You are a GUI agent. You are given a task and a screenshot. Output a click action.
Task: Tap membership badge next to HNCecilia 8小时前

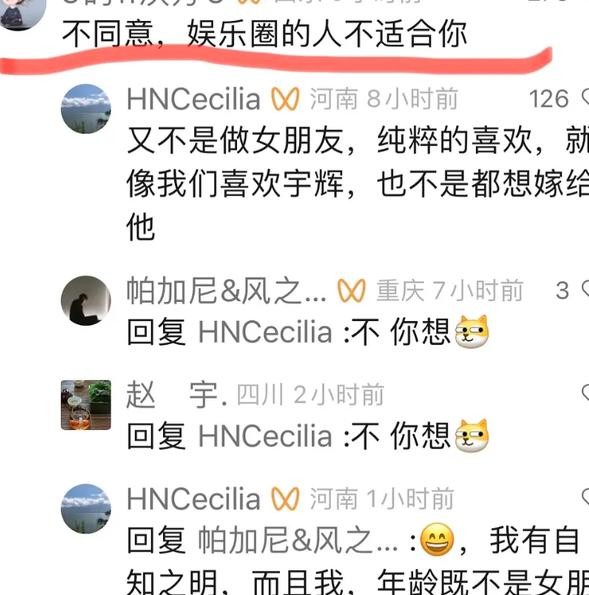click(x=285, y=99)
